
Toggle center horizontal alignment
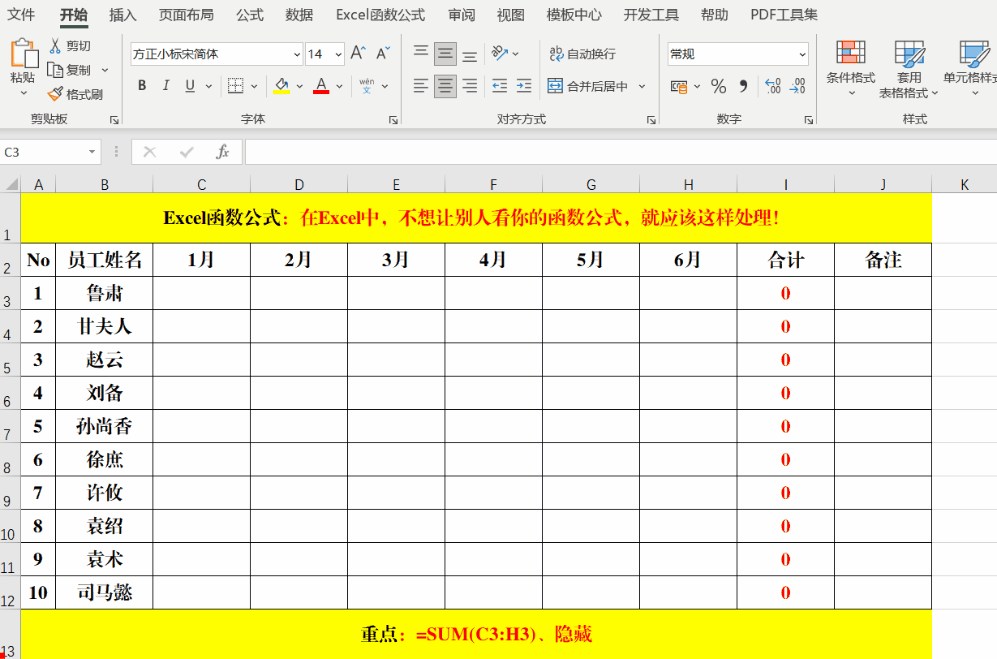445,86
